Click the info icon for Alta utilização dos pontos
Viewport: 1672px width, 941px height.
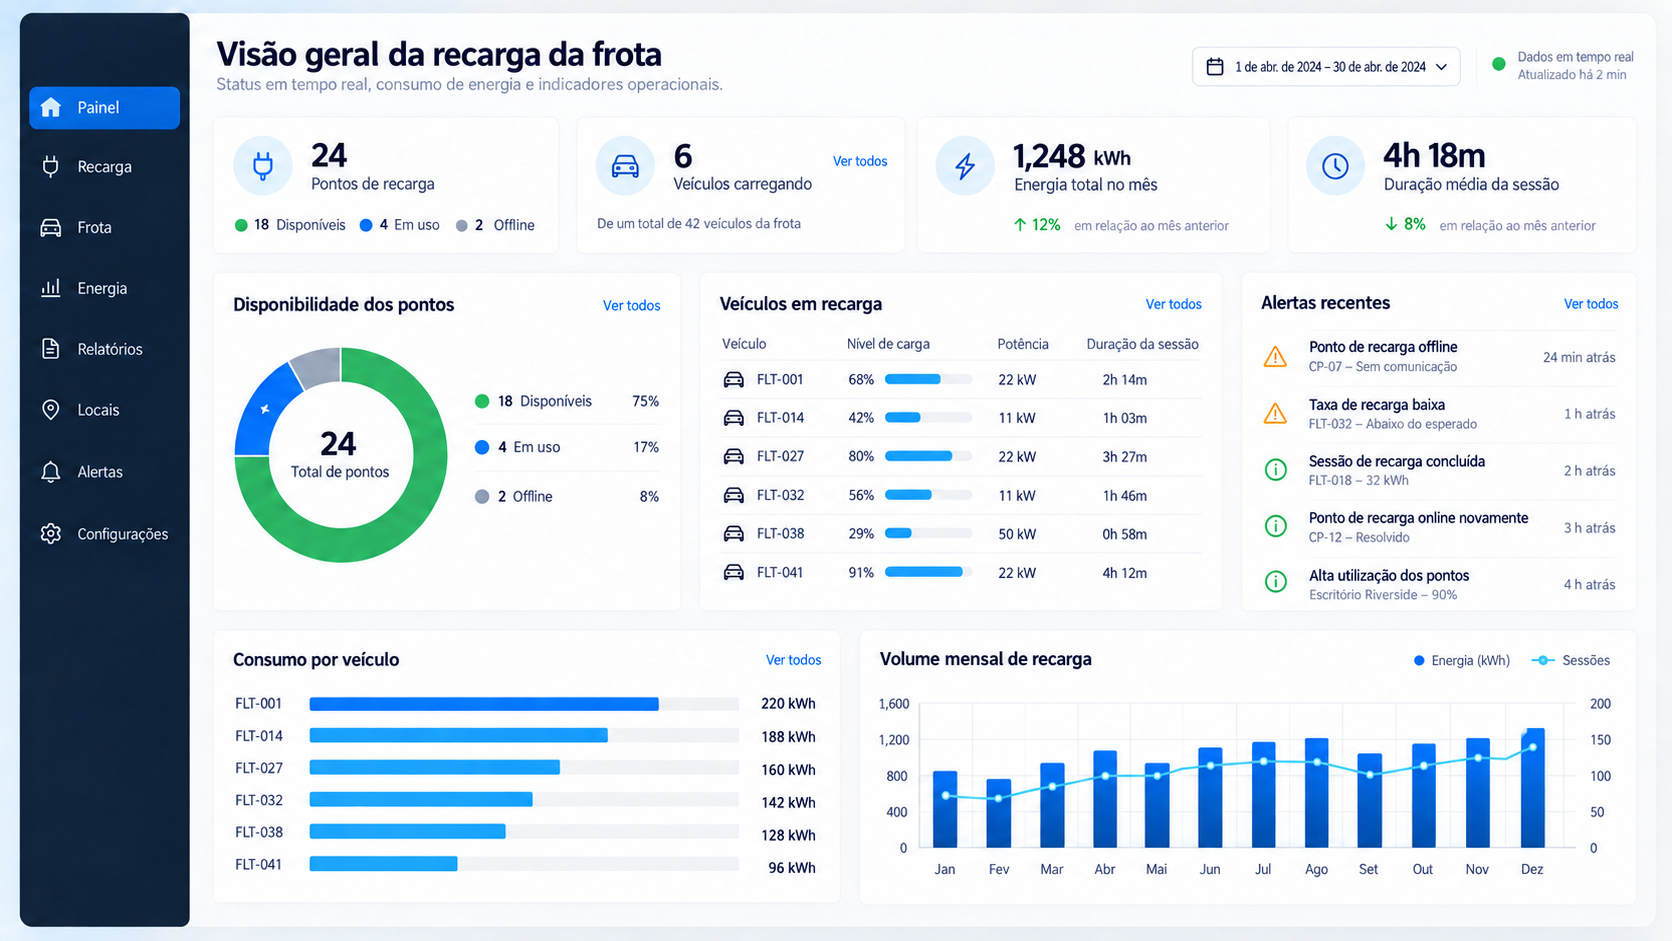click(x=1276, y=583)
